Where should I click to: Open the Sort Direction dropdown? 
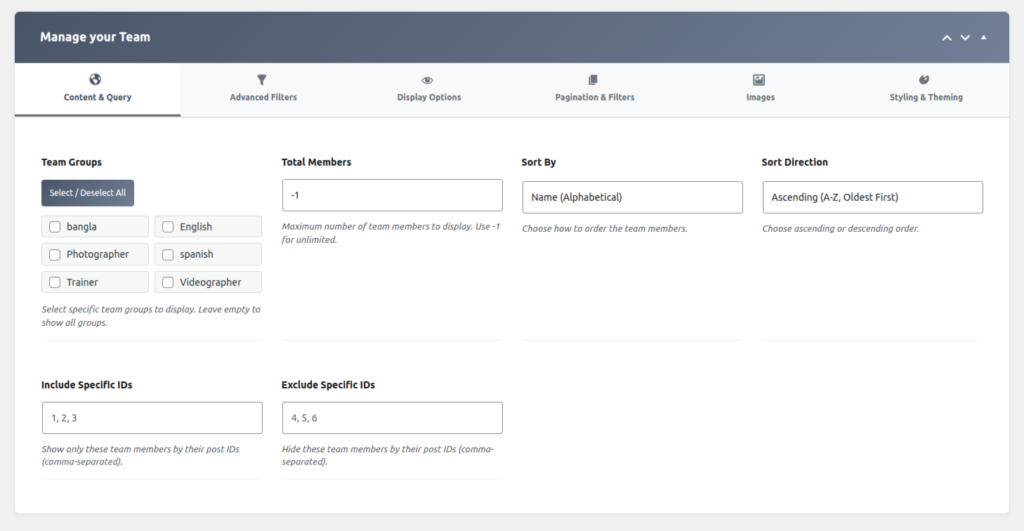(872, 197)
